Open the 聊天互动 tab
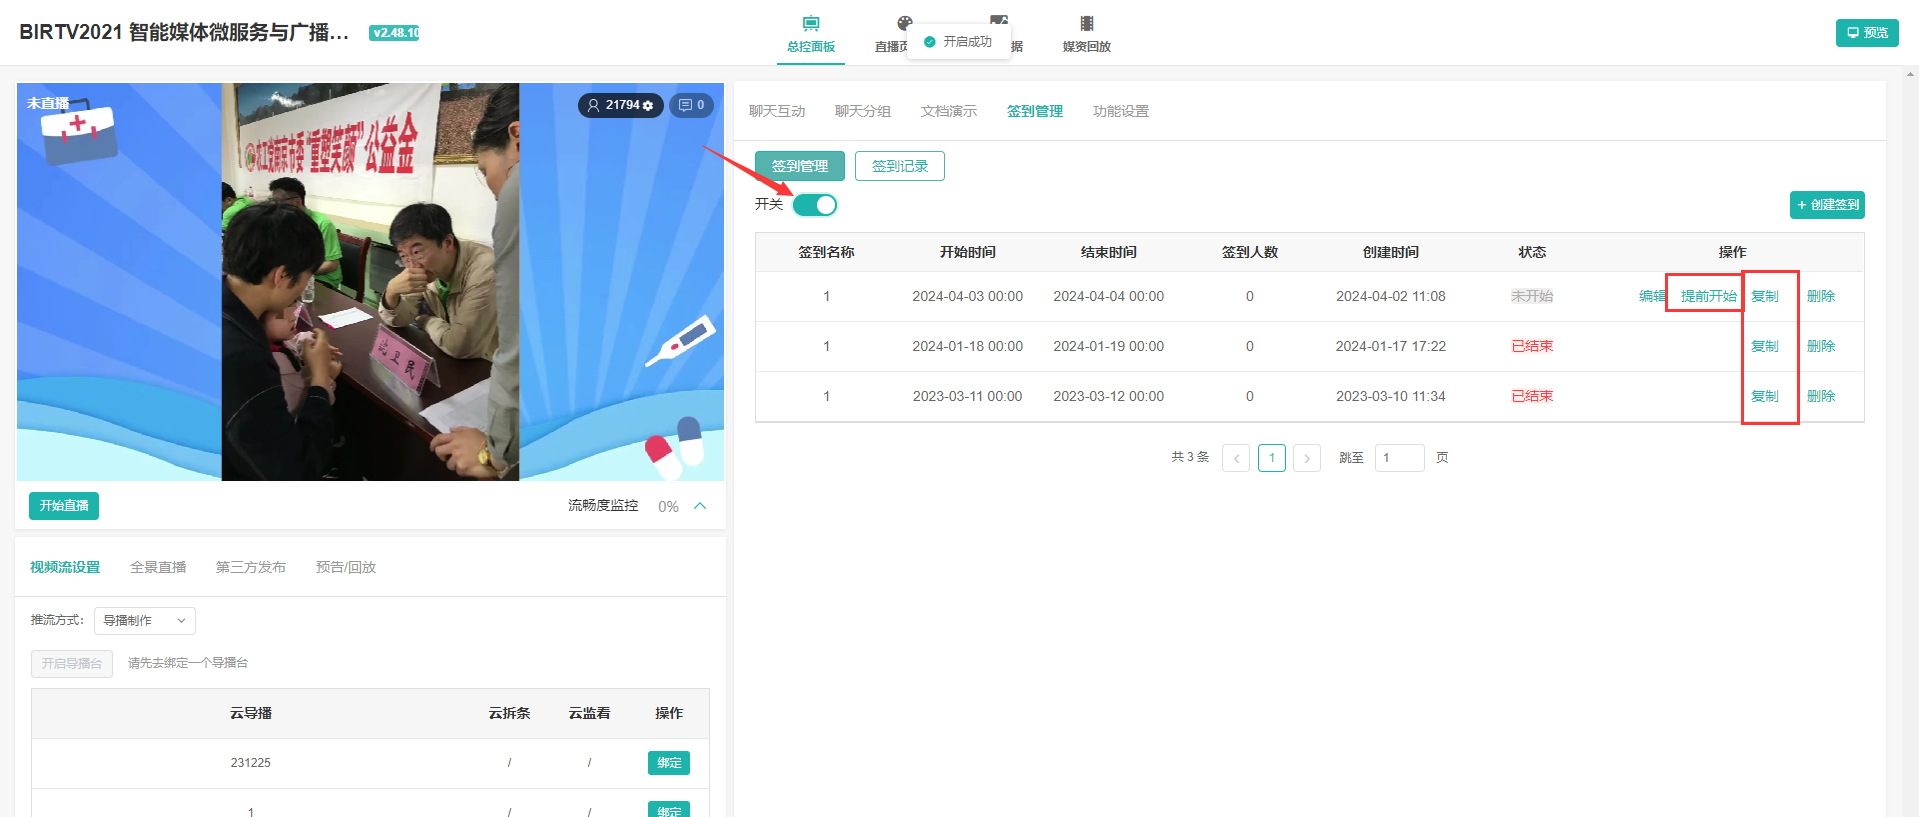Image resolution: width=1919 pixels, height=817 pixels. pos(777,111)
